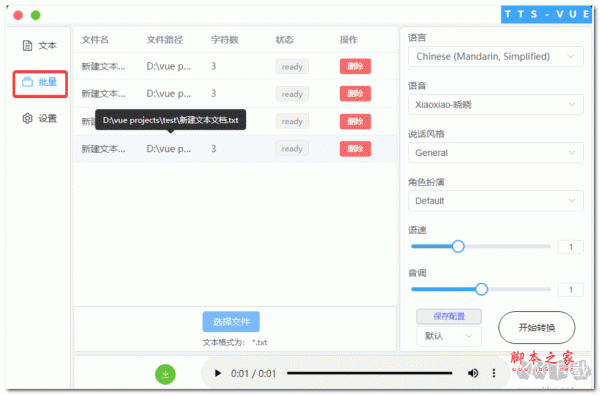This screenshot has width=600, height=395.
Task: Click the green download button
Action: [x=165, y=374]
